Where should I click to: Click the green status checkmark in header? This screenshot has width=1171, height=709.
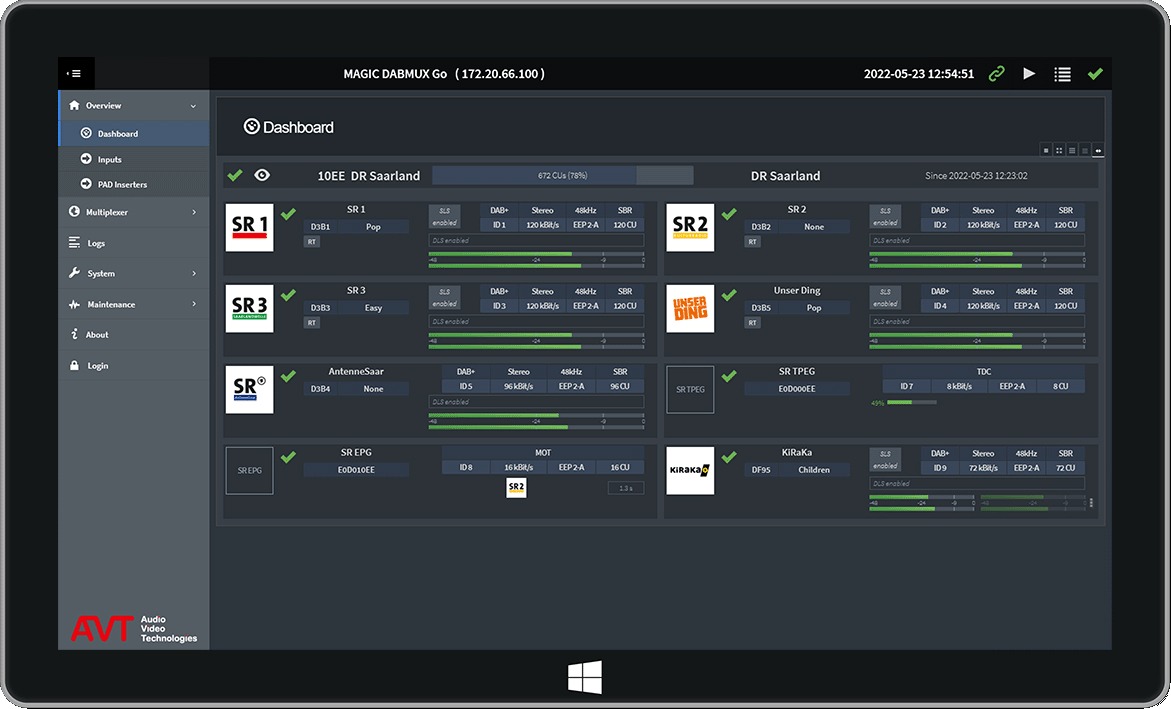[1095, 74]
